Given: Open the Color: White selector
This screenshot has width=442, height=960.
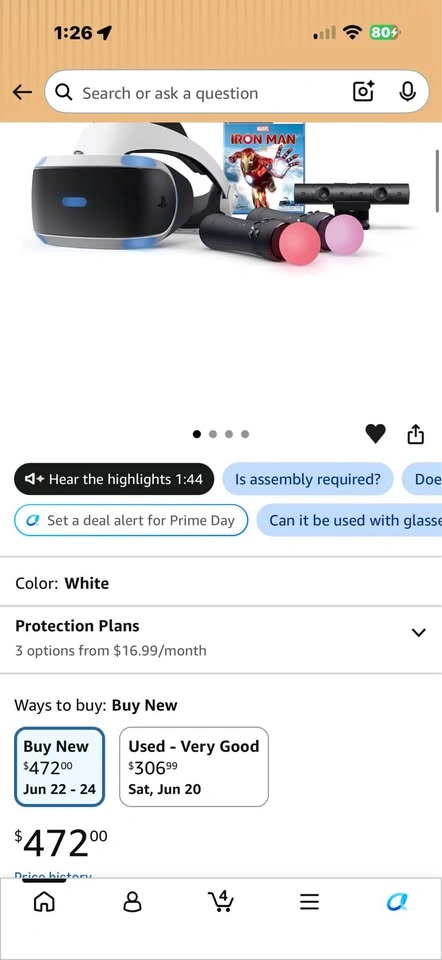Looking at the screenshot, I should (x=221, y=583).
